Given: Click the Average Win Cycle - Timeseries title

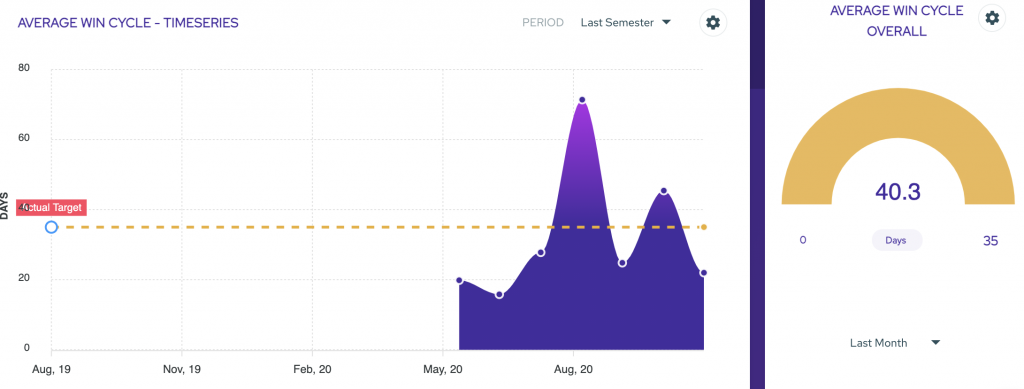Looking at the screenshot, I should pos(128,23).
